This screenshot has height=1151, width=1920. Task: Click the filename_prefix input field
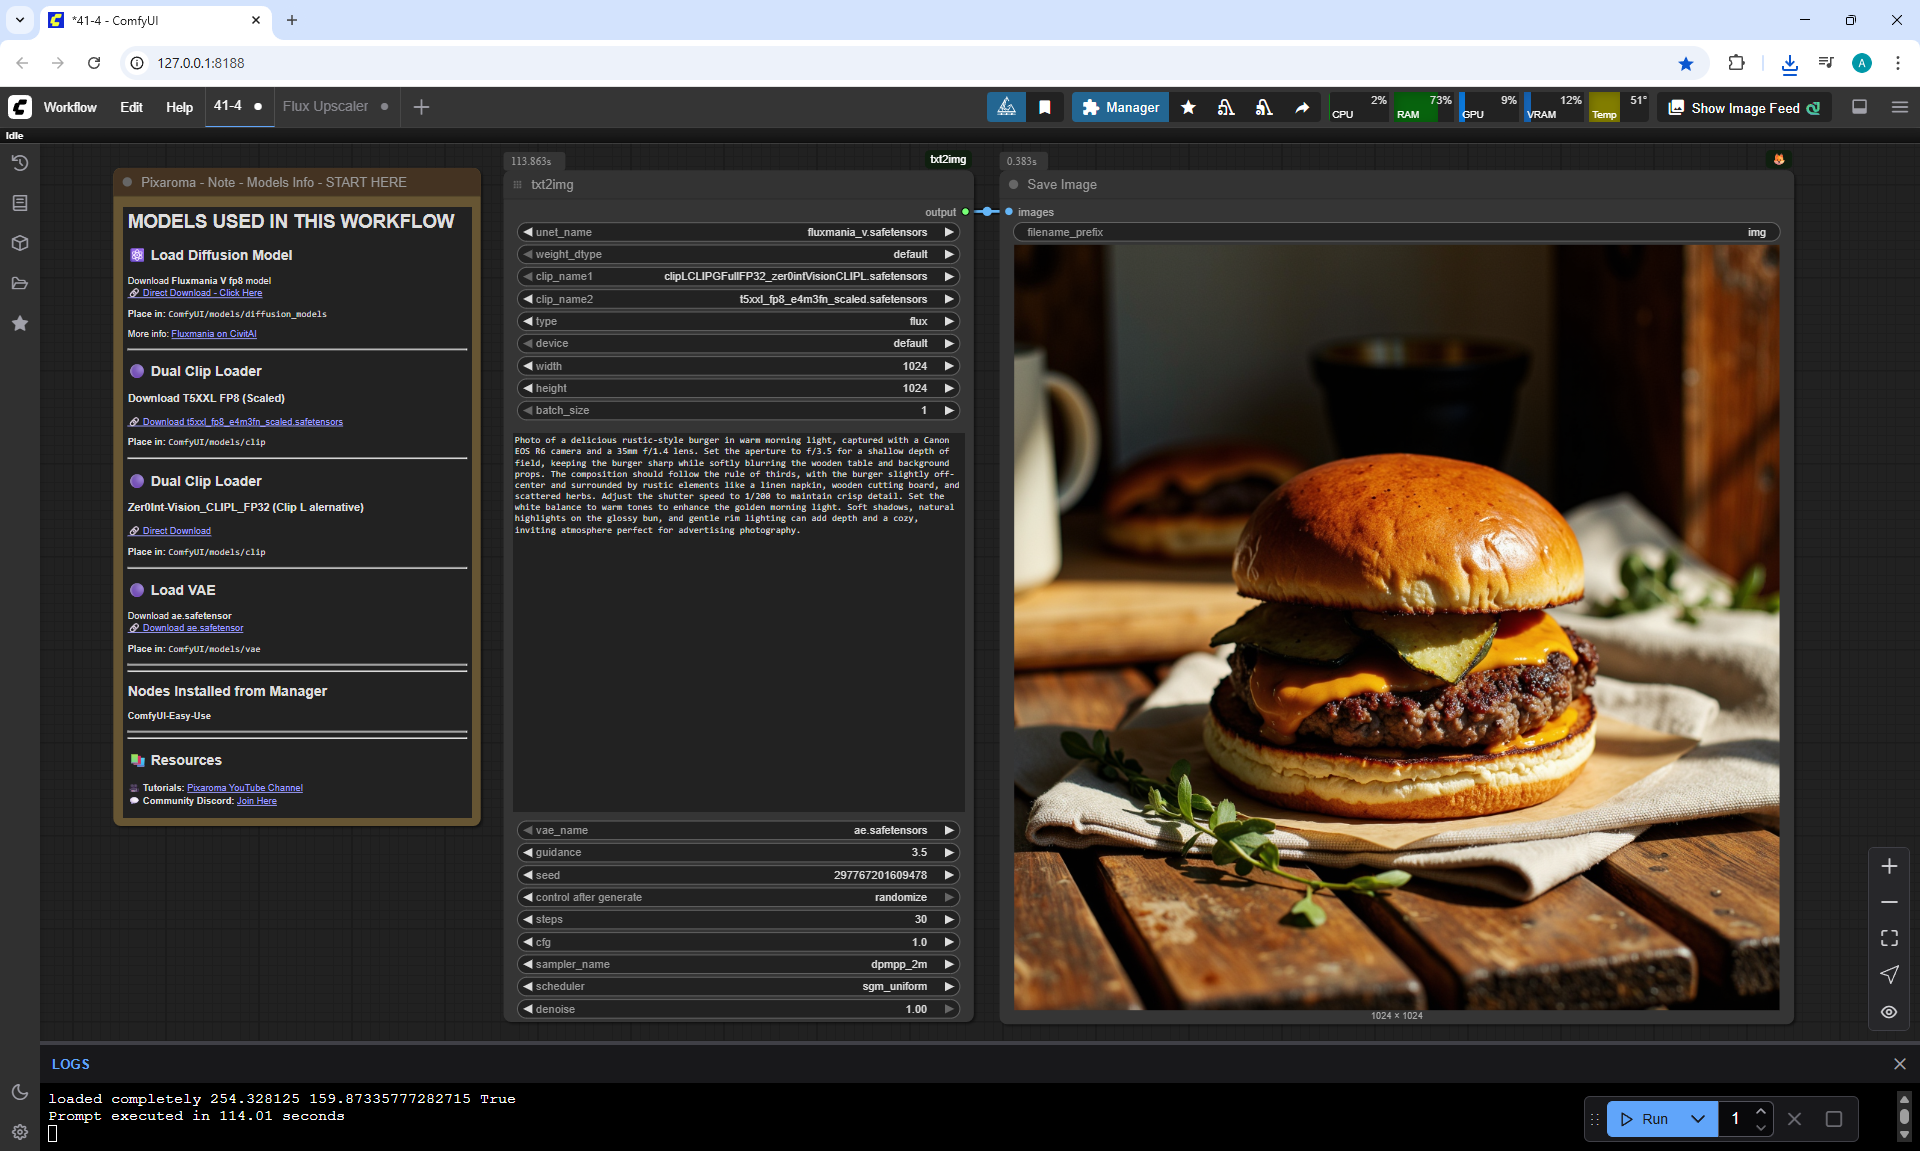point(1395,232)
